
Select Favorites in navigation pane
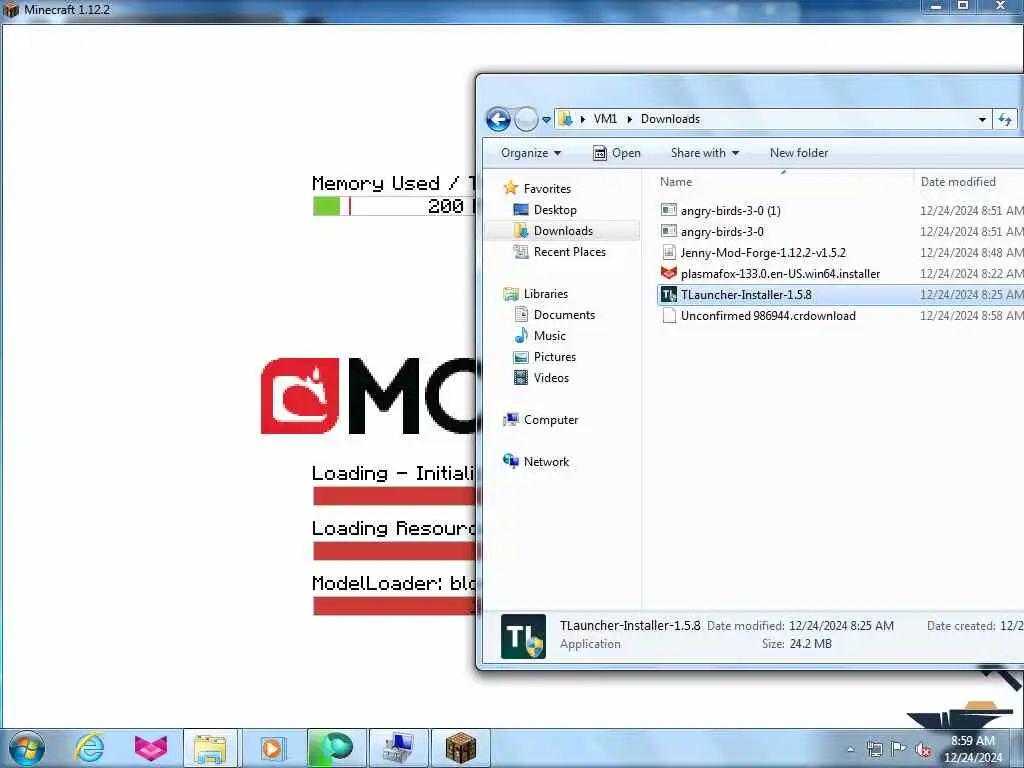[x=547, y=189]
